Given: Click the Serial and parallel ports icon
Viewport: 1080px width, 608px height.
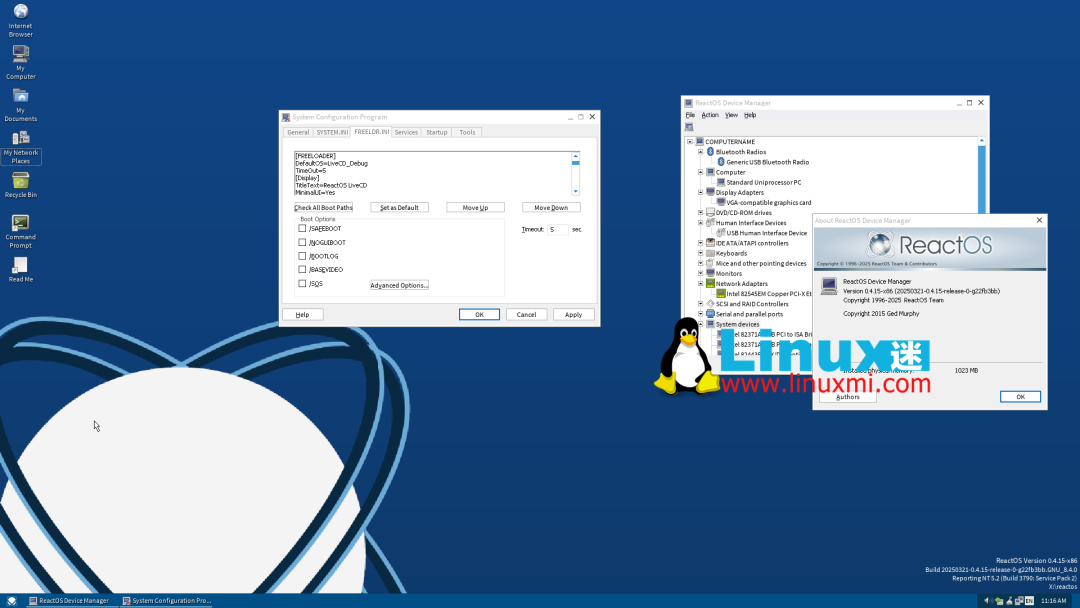Looking at the screenshot, I should (710, 313).
